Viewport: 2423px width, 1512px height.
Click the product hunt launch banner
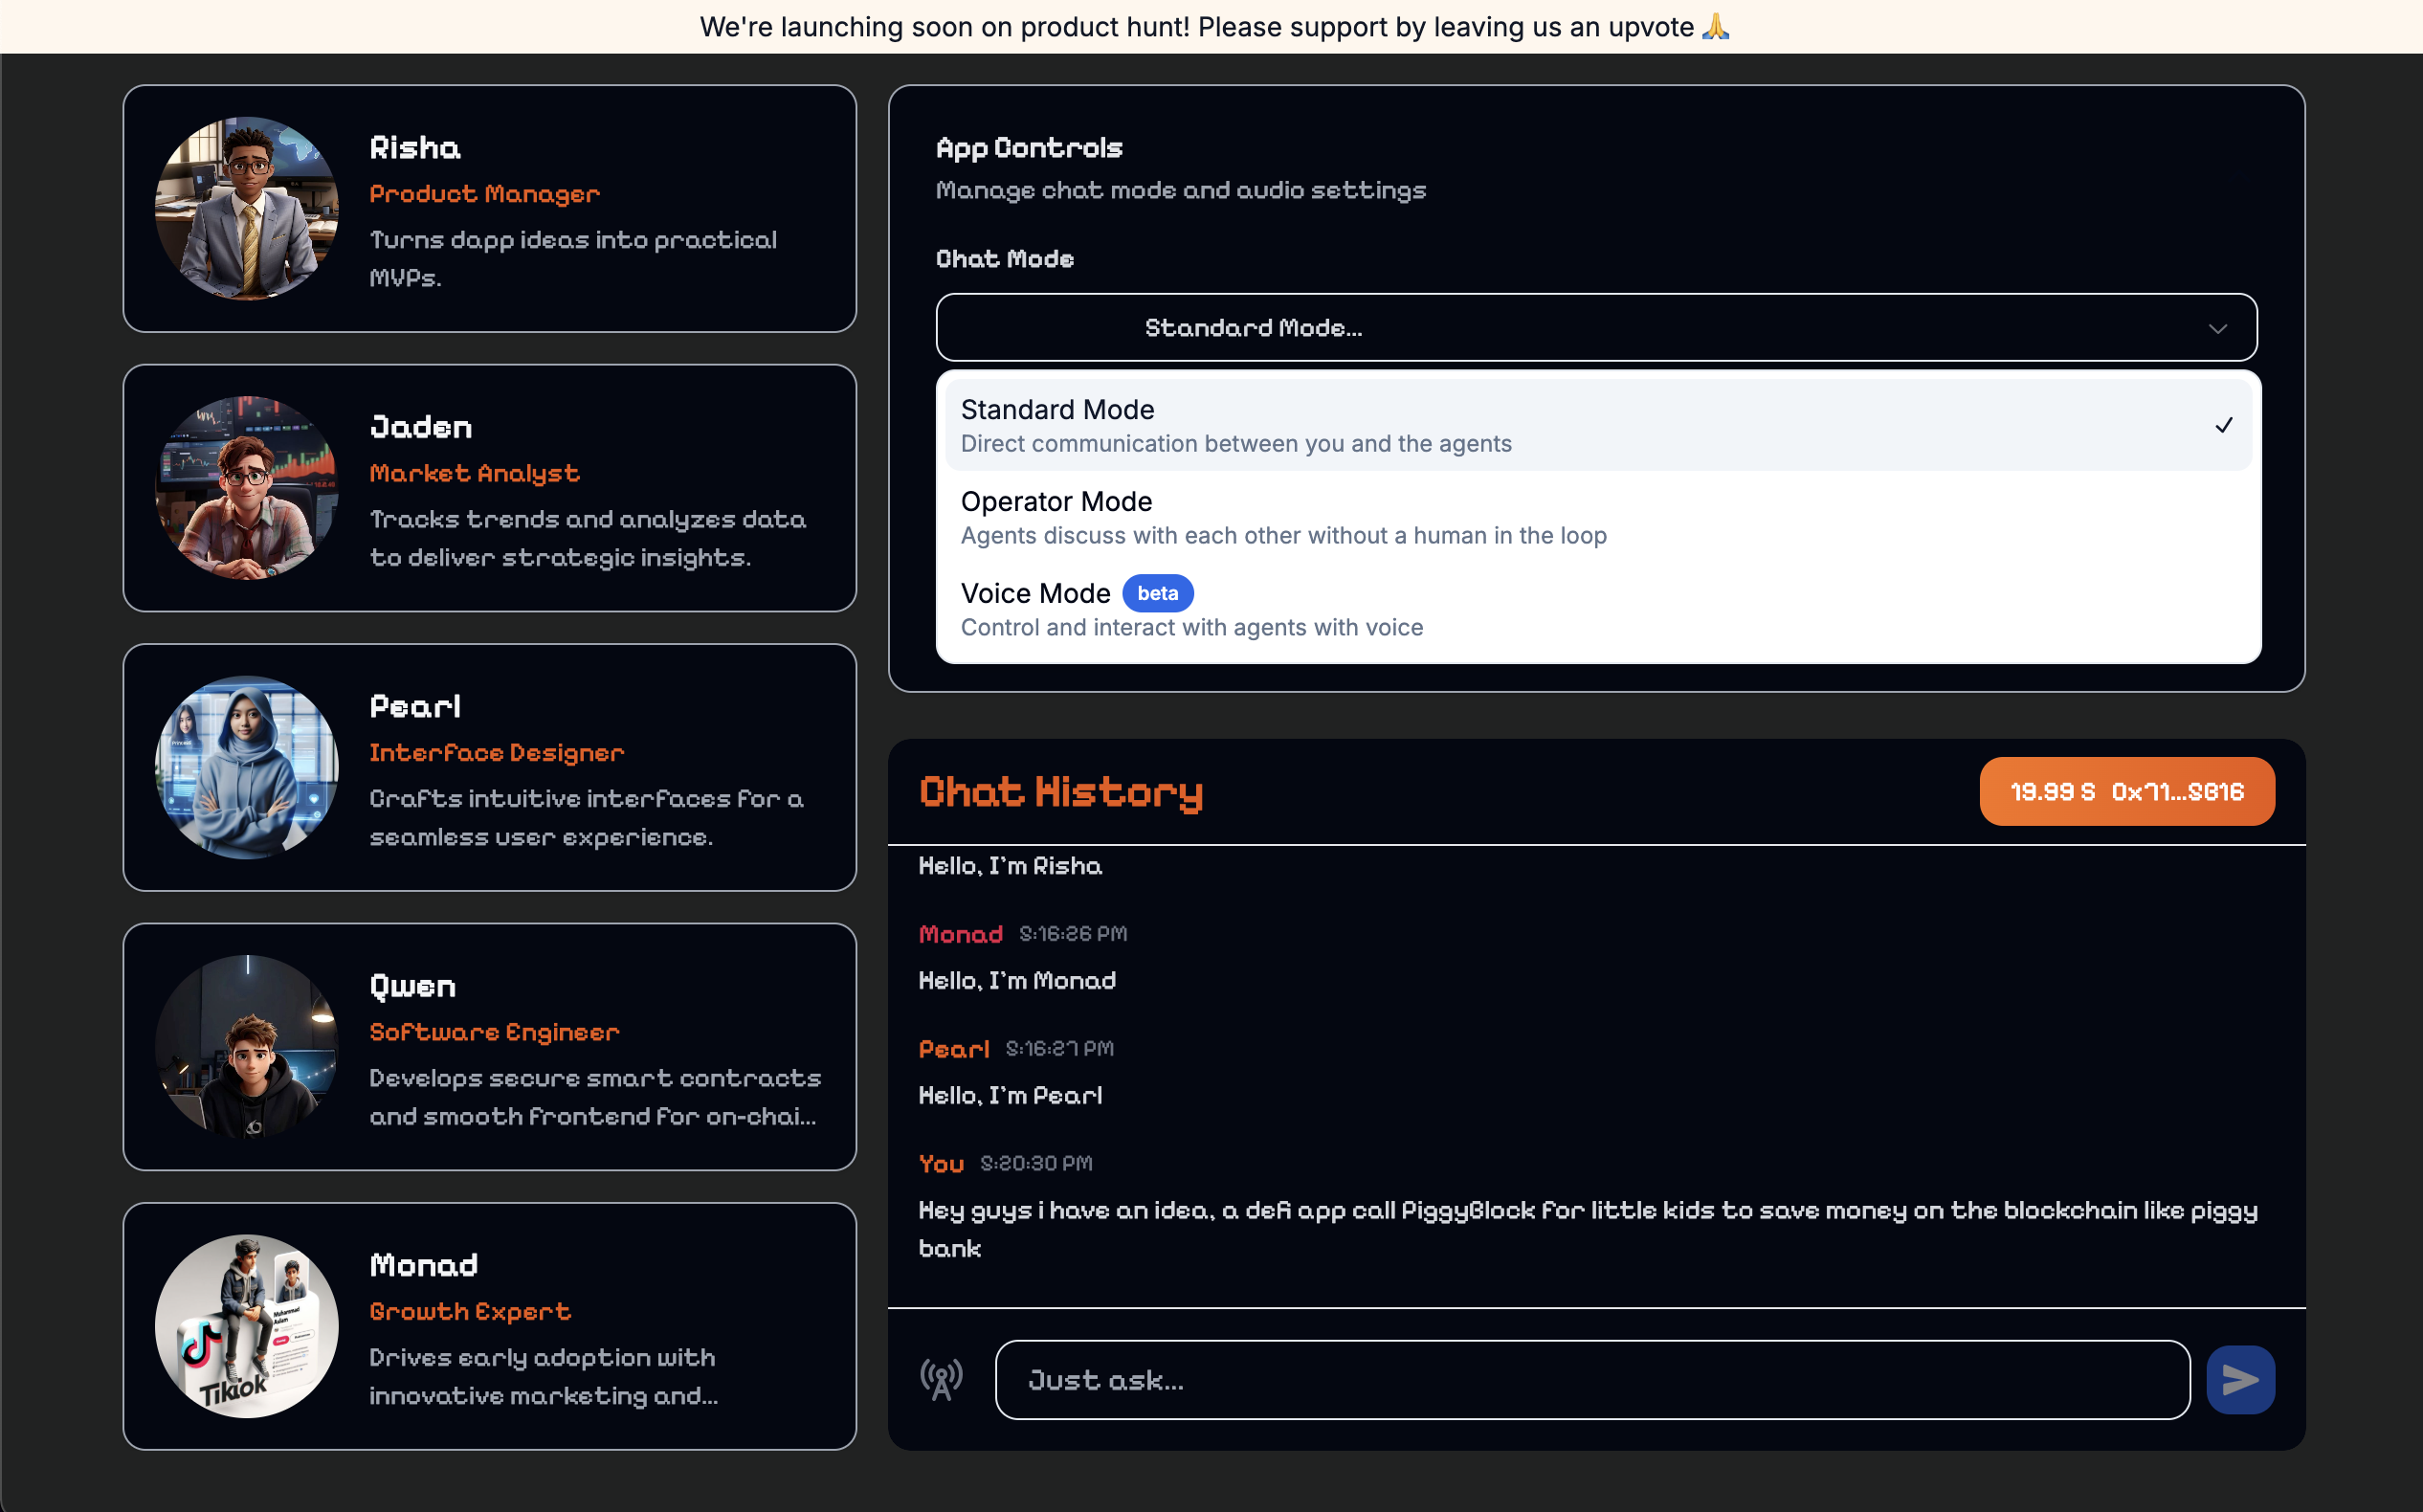(x=1212, y=27)
